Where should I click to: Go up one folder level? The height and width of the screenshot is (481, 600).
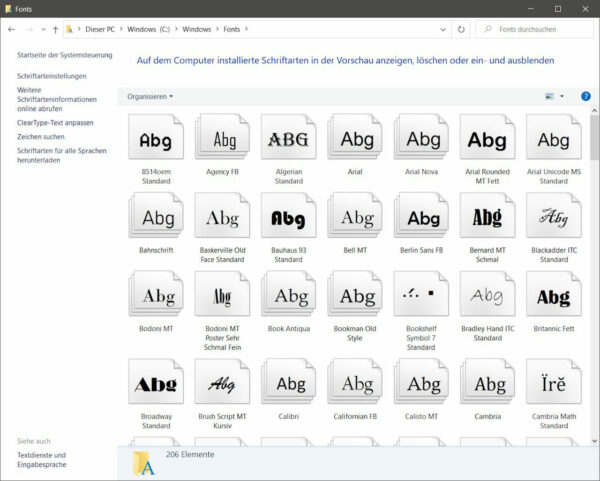click(x=55, y=29)
